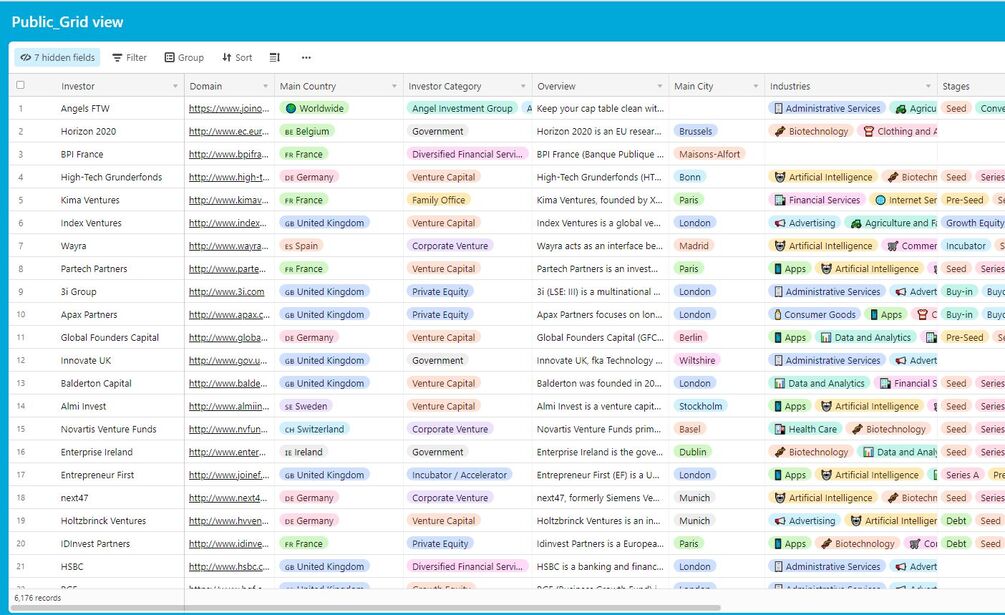Image resolution: width=1005 pixels, height=615 pixels.
Task: Click the horizontal scrollbar at the bottom
Action: pos(365,607)
